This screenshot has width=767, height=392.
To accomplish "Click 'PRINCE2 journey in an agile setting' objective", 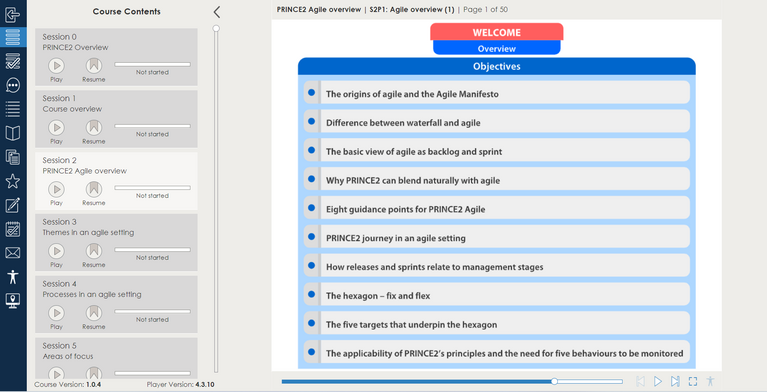I will coord(496,237).
